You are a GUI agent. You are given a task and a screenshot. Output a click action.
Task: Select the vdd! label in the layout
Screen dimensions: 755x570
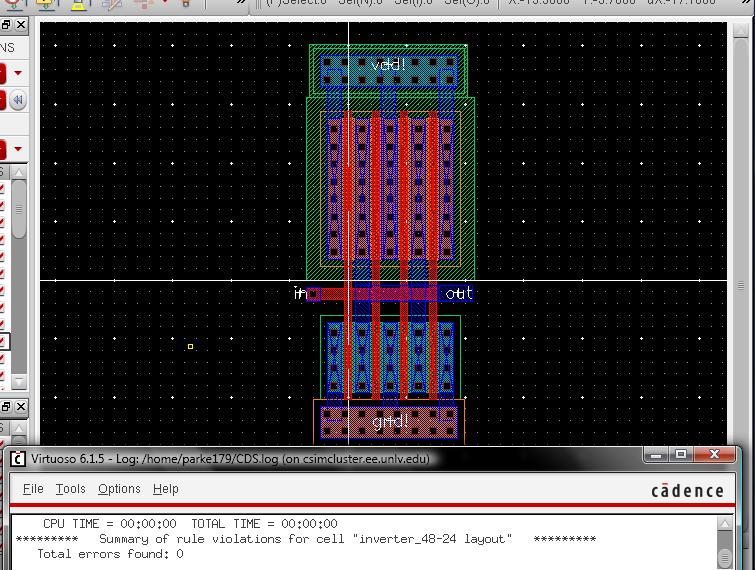(388, 66)
